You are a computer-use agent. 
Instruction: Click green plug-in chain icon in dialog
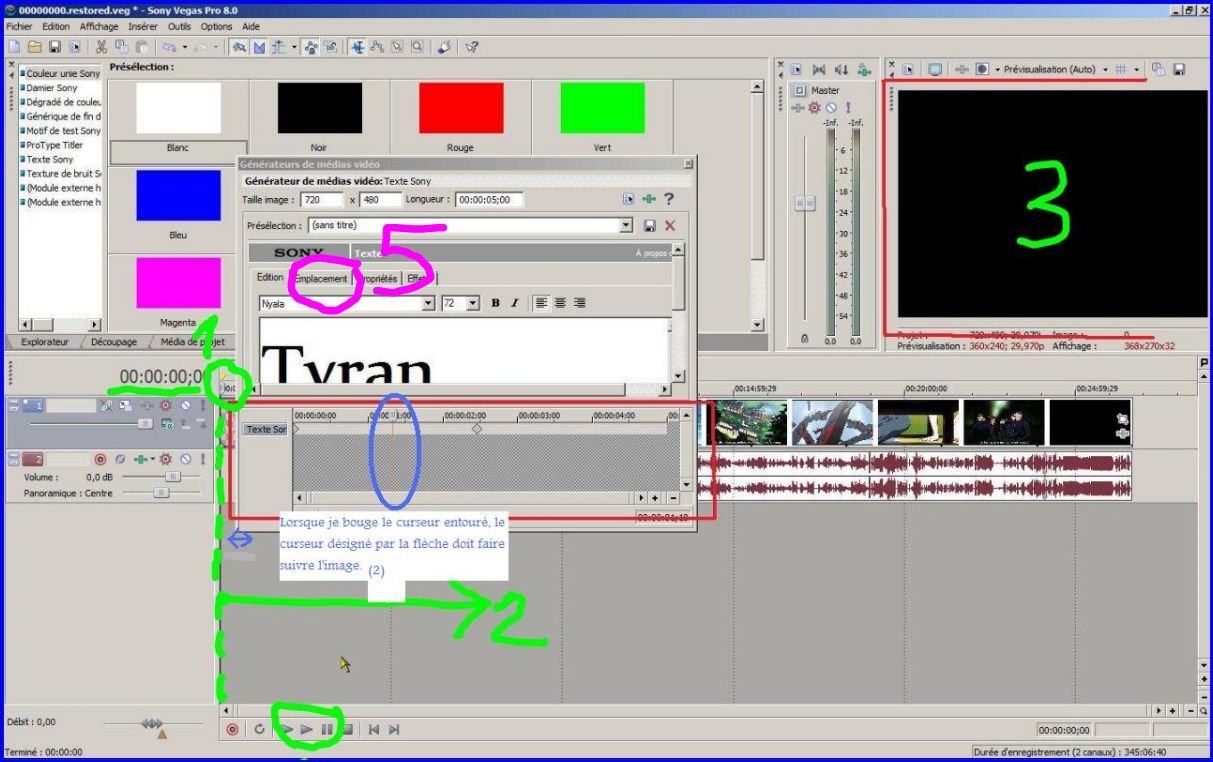[648, 199]
